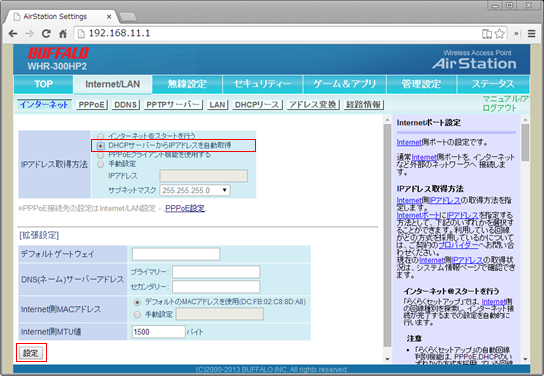Viewport: 544px width, 376px height.
Task: Click the main content vertical scrollbar
Action: click(x=387, y=234)
